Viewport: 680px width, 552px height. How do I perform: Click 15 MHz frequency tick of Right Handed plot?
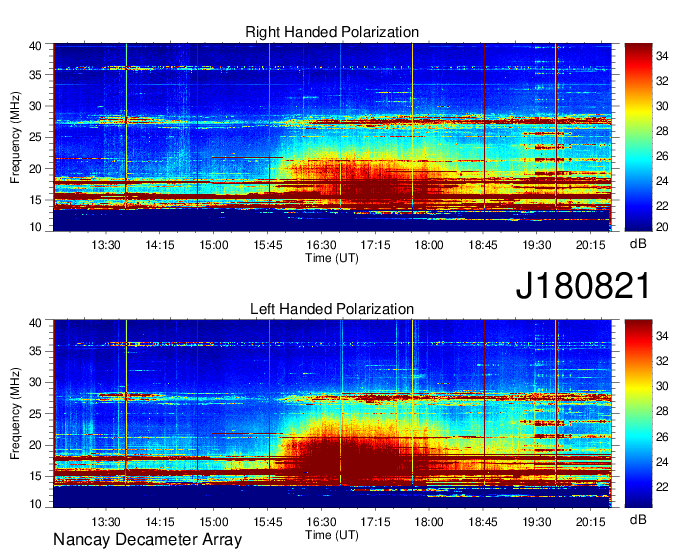pyautogui.click(x=35, y=200)
